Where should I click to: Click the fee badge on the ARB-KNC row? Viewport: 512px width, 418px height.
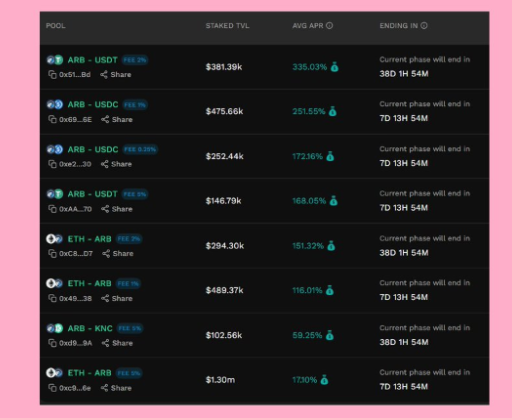(130, 328)
